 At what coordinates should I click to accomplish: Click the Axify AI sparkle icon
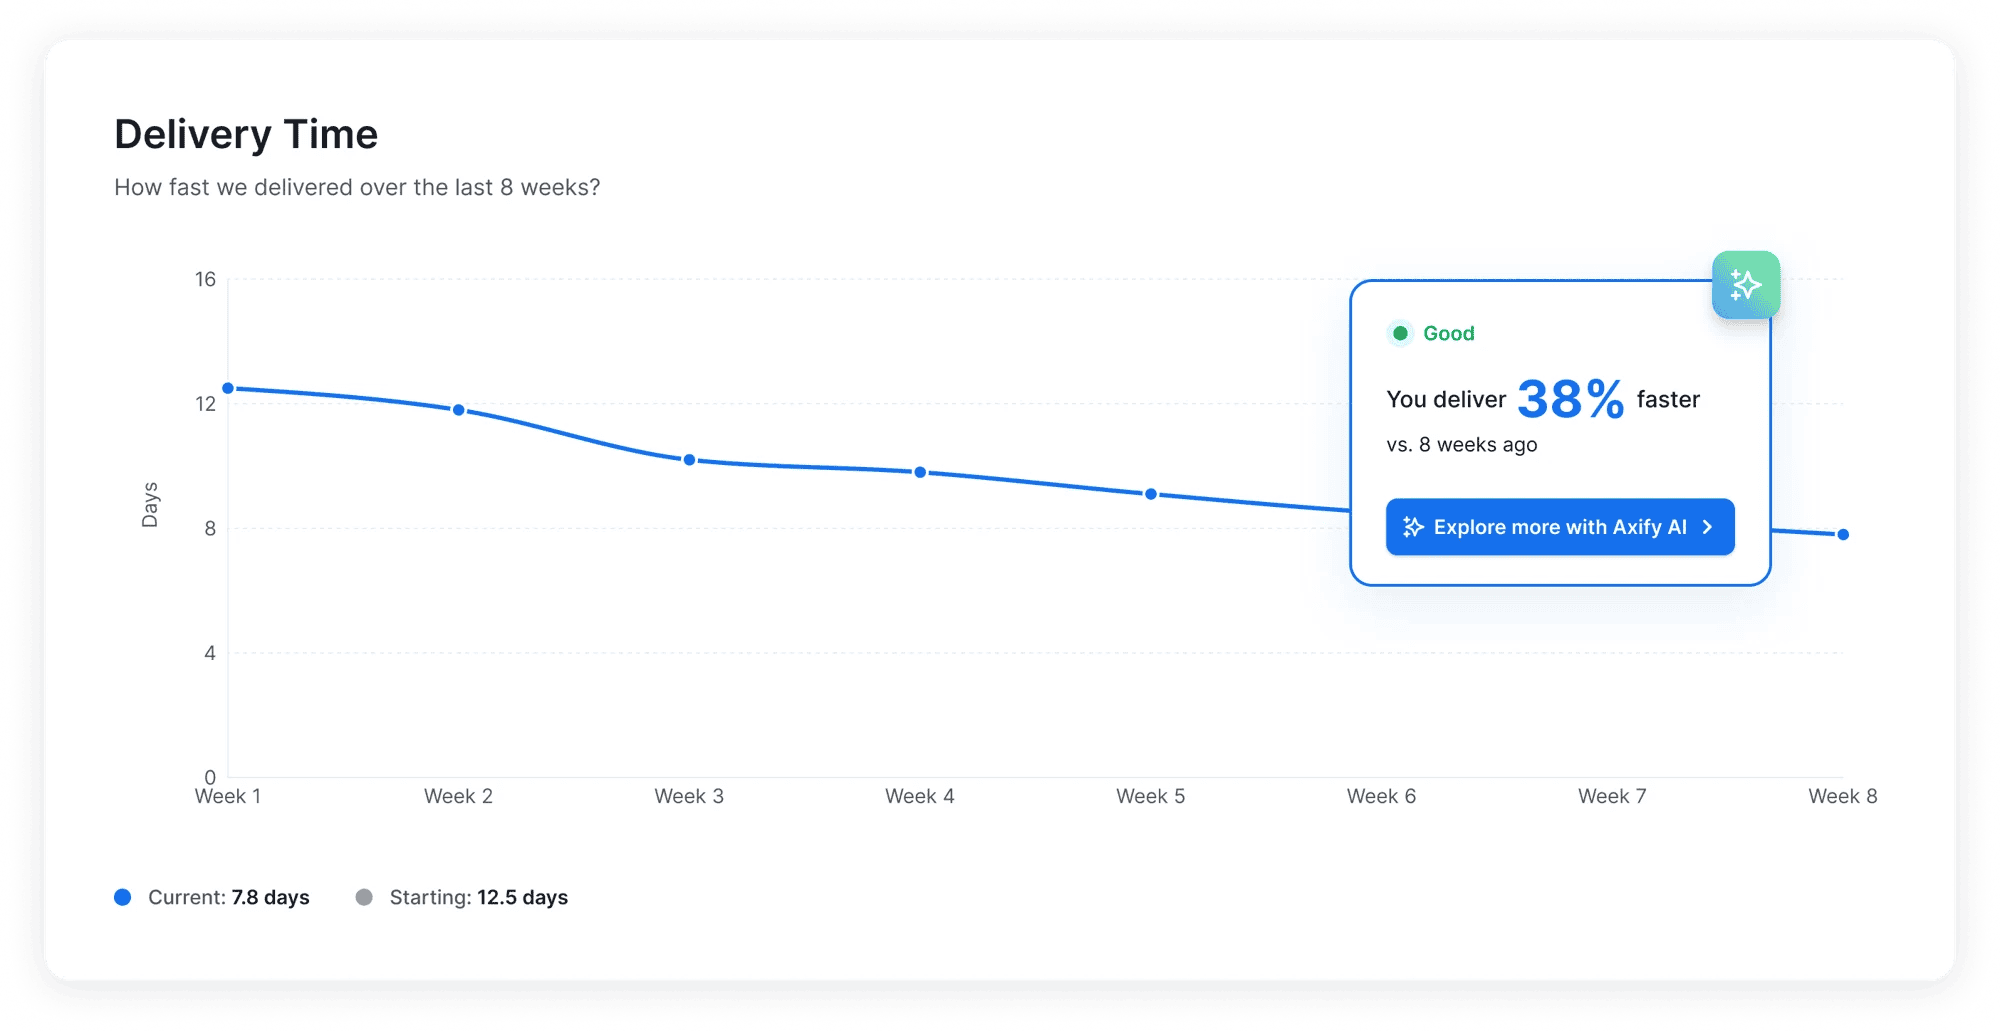click(x=1746, y=285)
